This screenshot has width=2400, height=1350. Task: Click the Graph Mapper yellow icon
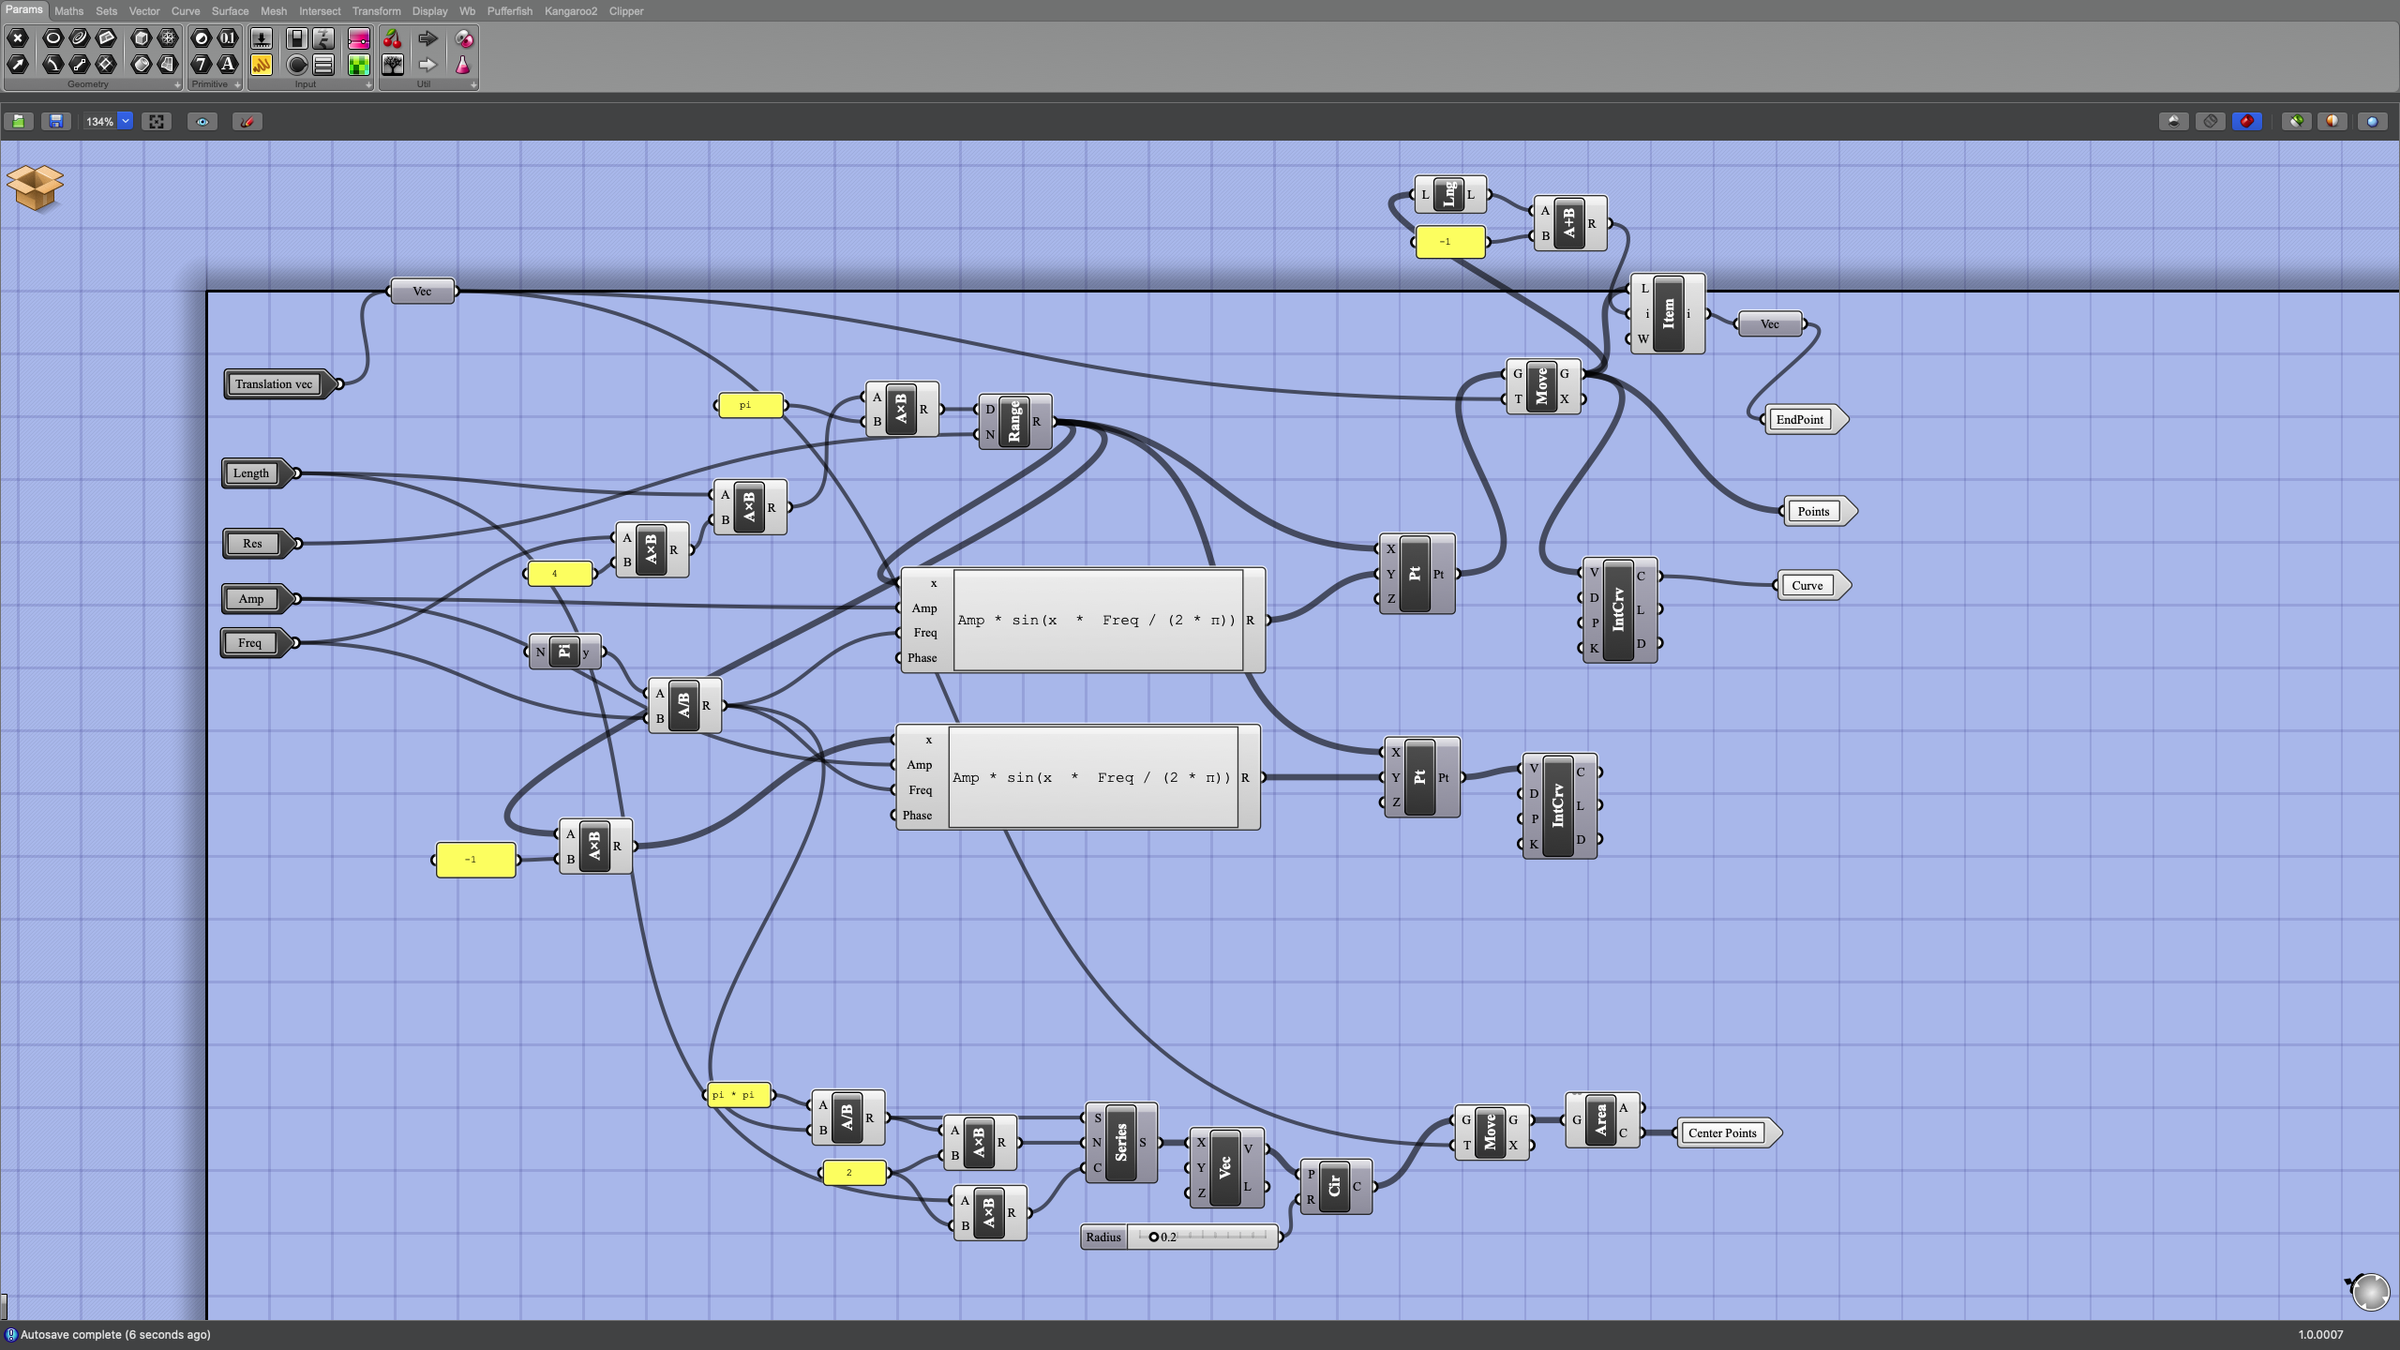coord(261,65)
